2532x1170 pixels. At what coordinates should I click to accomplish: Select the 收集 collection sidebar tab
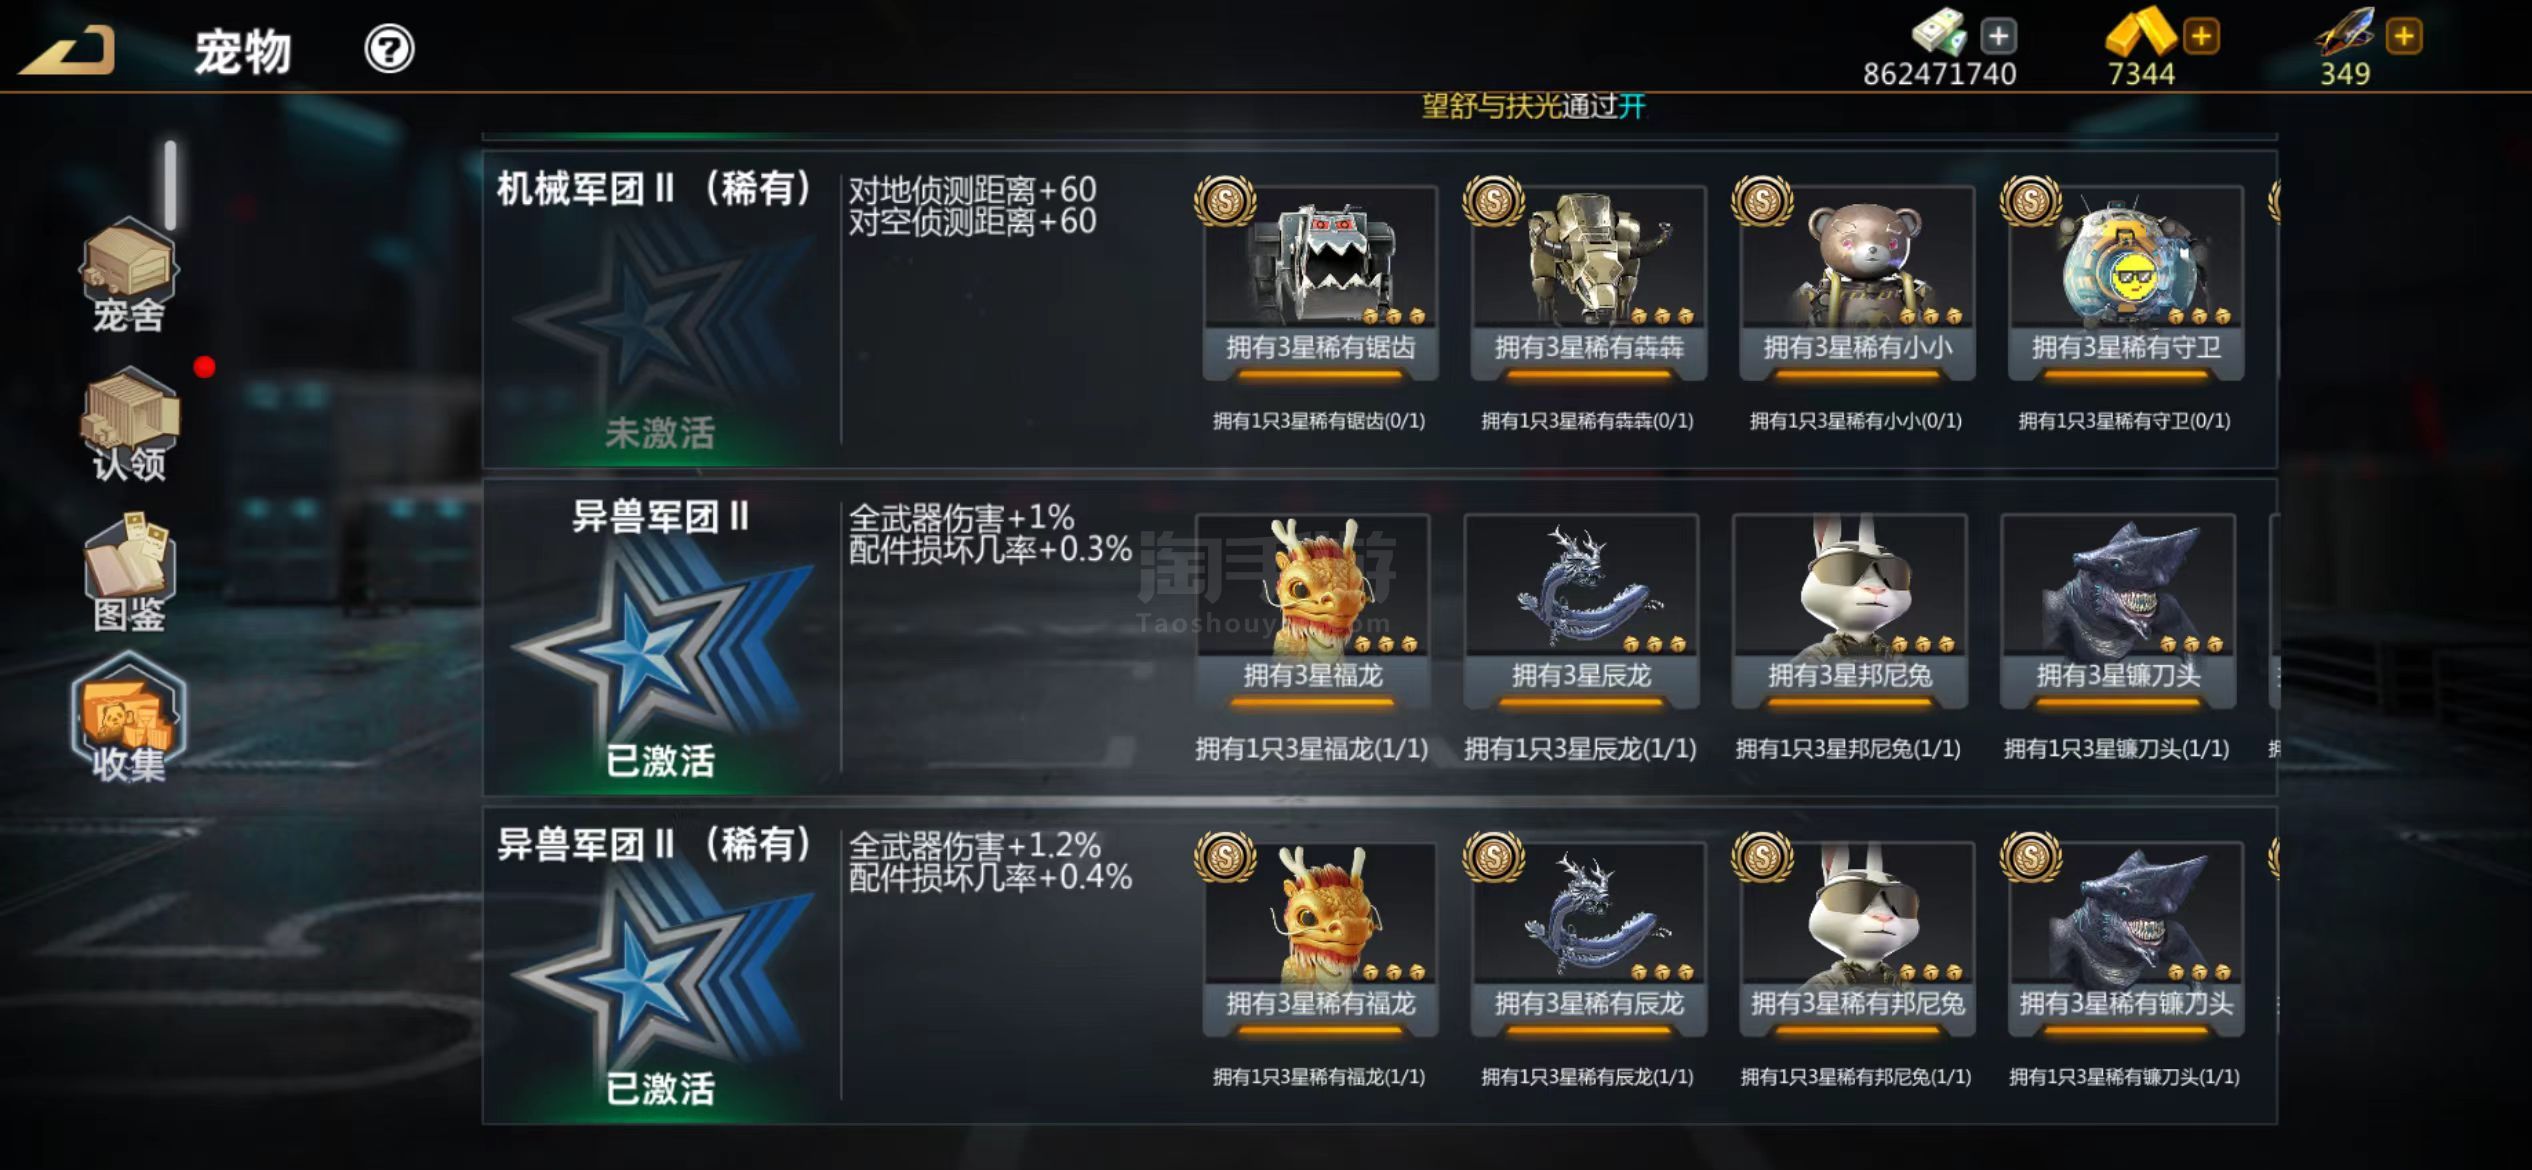pyautogui.click(x=129, y=720)
